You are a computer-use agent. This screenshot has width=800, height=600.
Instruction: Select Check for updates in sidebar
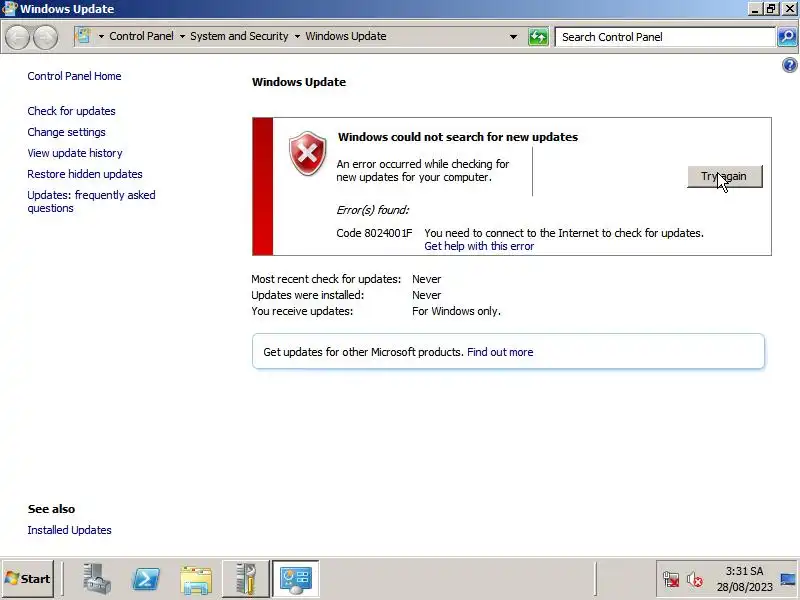point(71,111)
